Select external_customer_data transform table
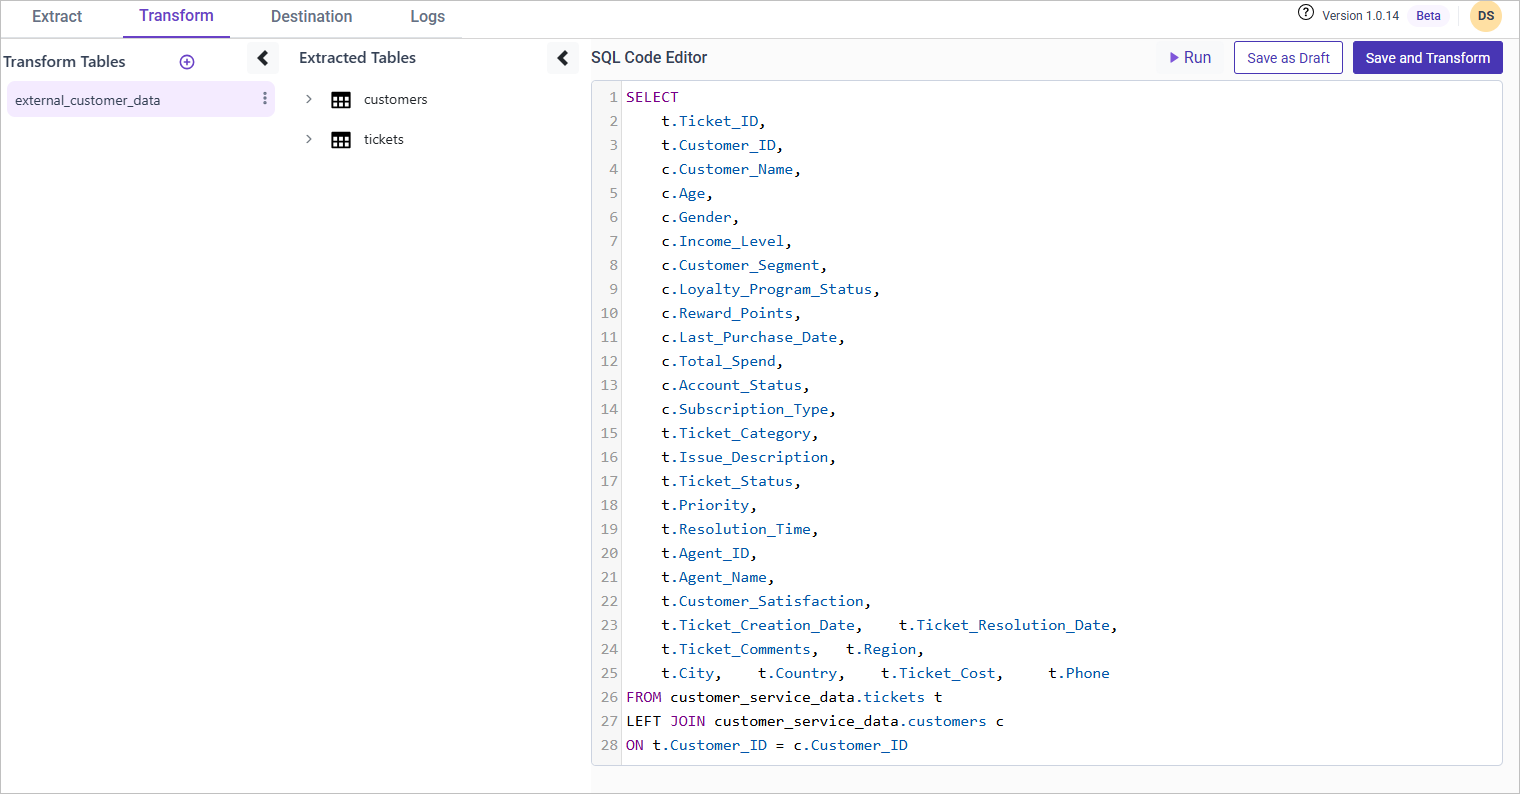Screen dimensions: 1520x794 (88, 100)
